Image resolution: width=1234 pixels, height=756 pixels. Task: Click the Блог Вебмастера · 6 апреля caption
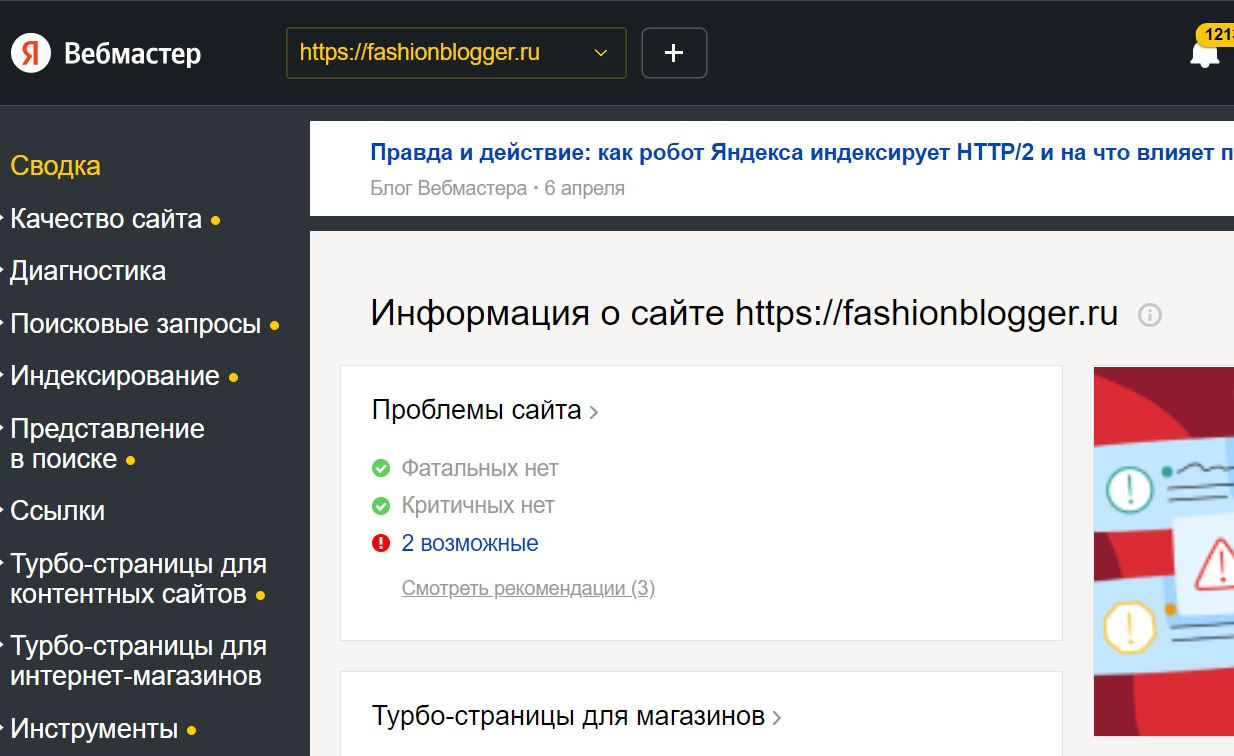coord(497,188)
